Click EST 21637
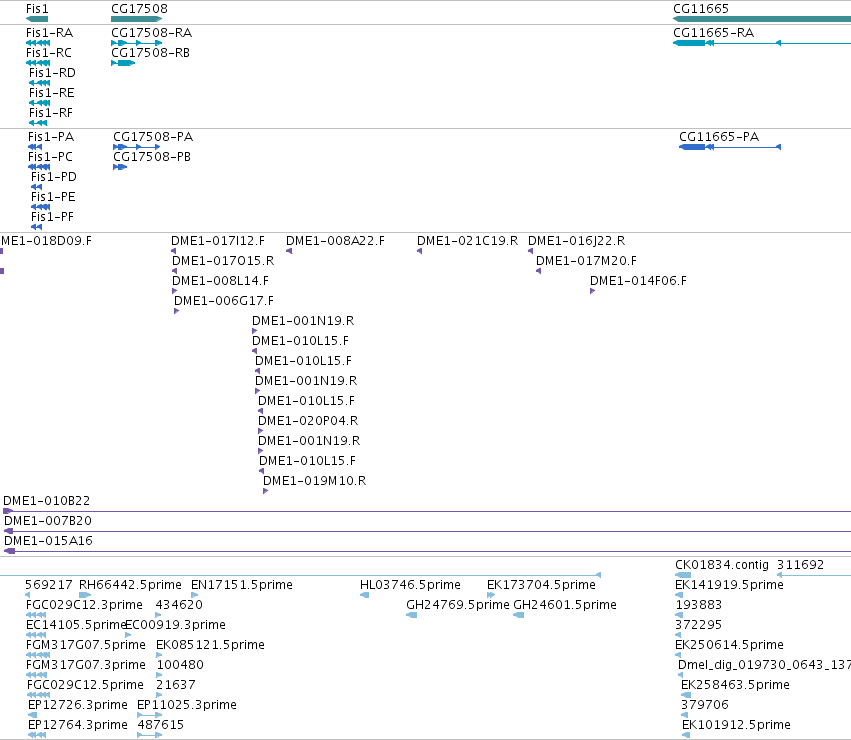Image resolution: width=851 pixels, height=740 pixels. [x=159, y=696]
